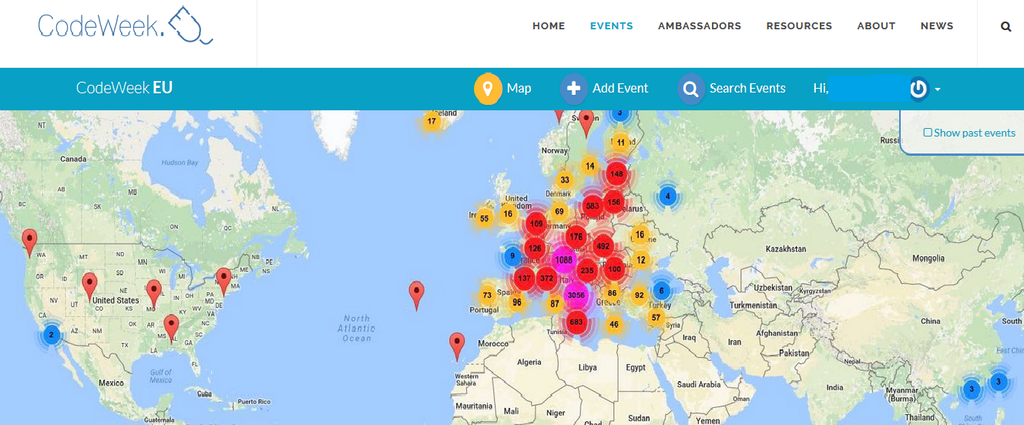Click the user power icon

pyautogui.click(x=918, y=89)
